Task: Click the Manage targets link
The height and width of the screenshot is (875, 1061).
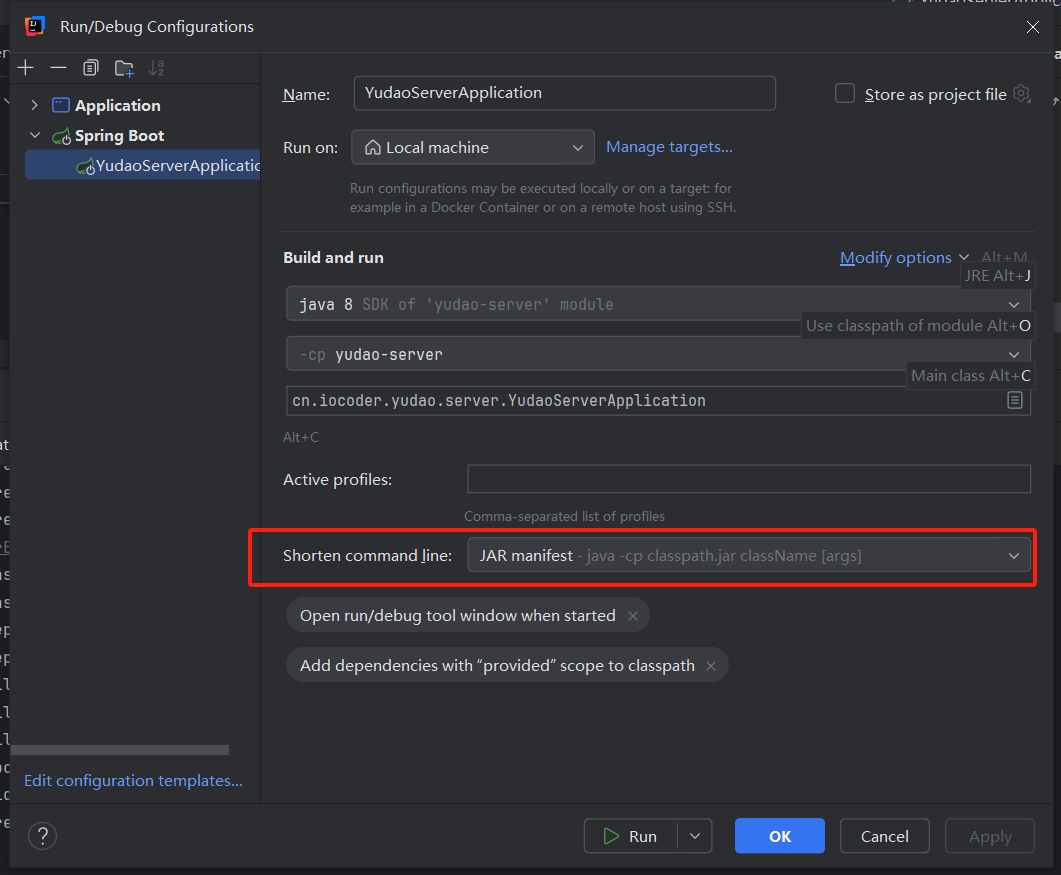Action: tap(669, 147)
